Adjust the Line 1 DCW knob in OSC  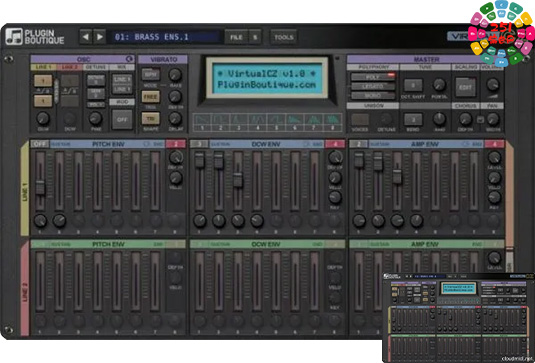pos(43,118)
